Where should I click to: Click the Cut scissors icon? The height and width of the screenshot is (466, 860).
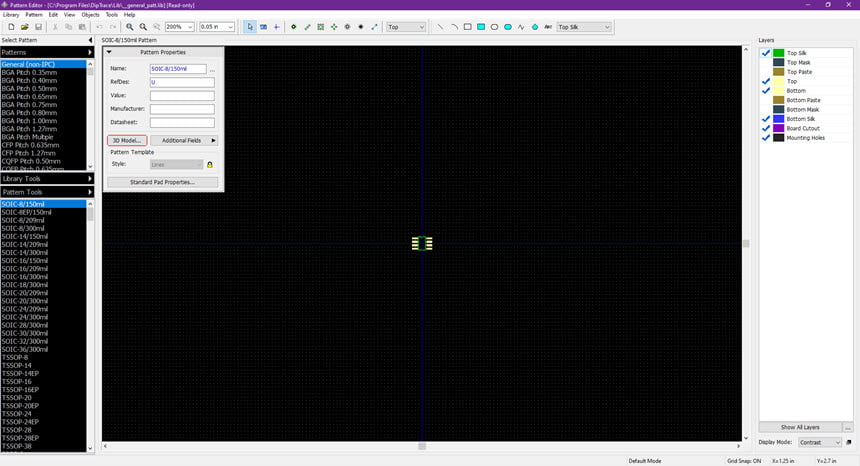click(55, 27)
